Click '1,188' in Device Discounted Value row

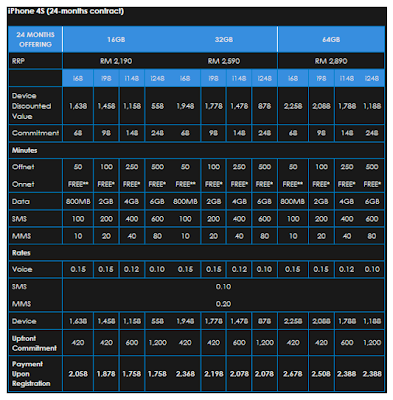[372, 106]
